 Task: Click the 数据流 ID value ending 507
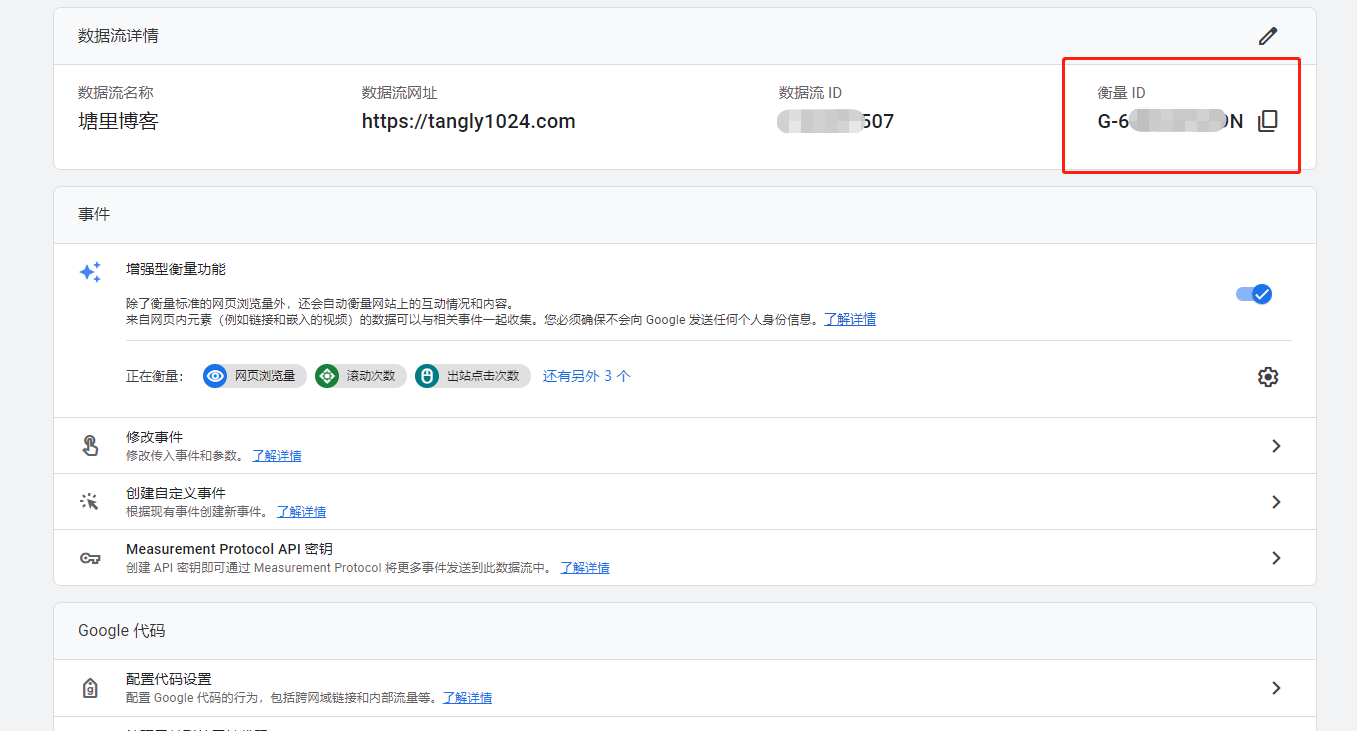[x=836, y=122]
